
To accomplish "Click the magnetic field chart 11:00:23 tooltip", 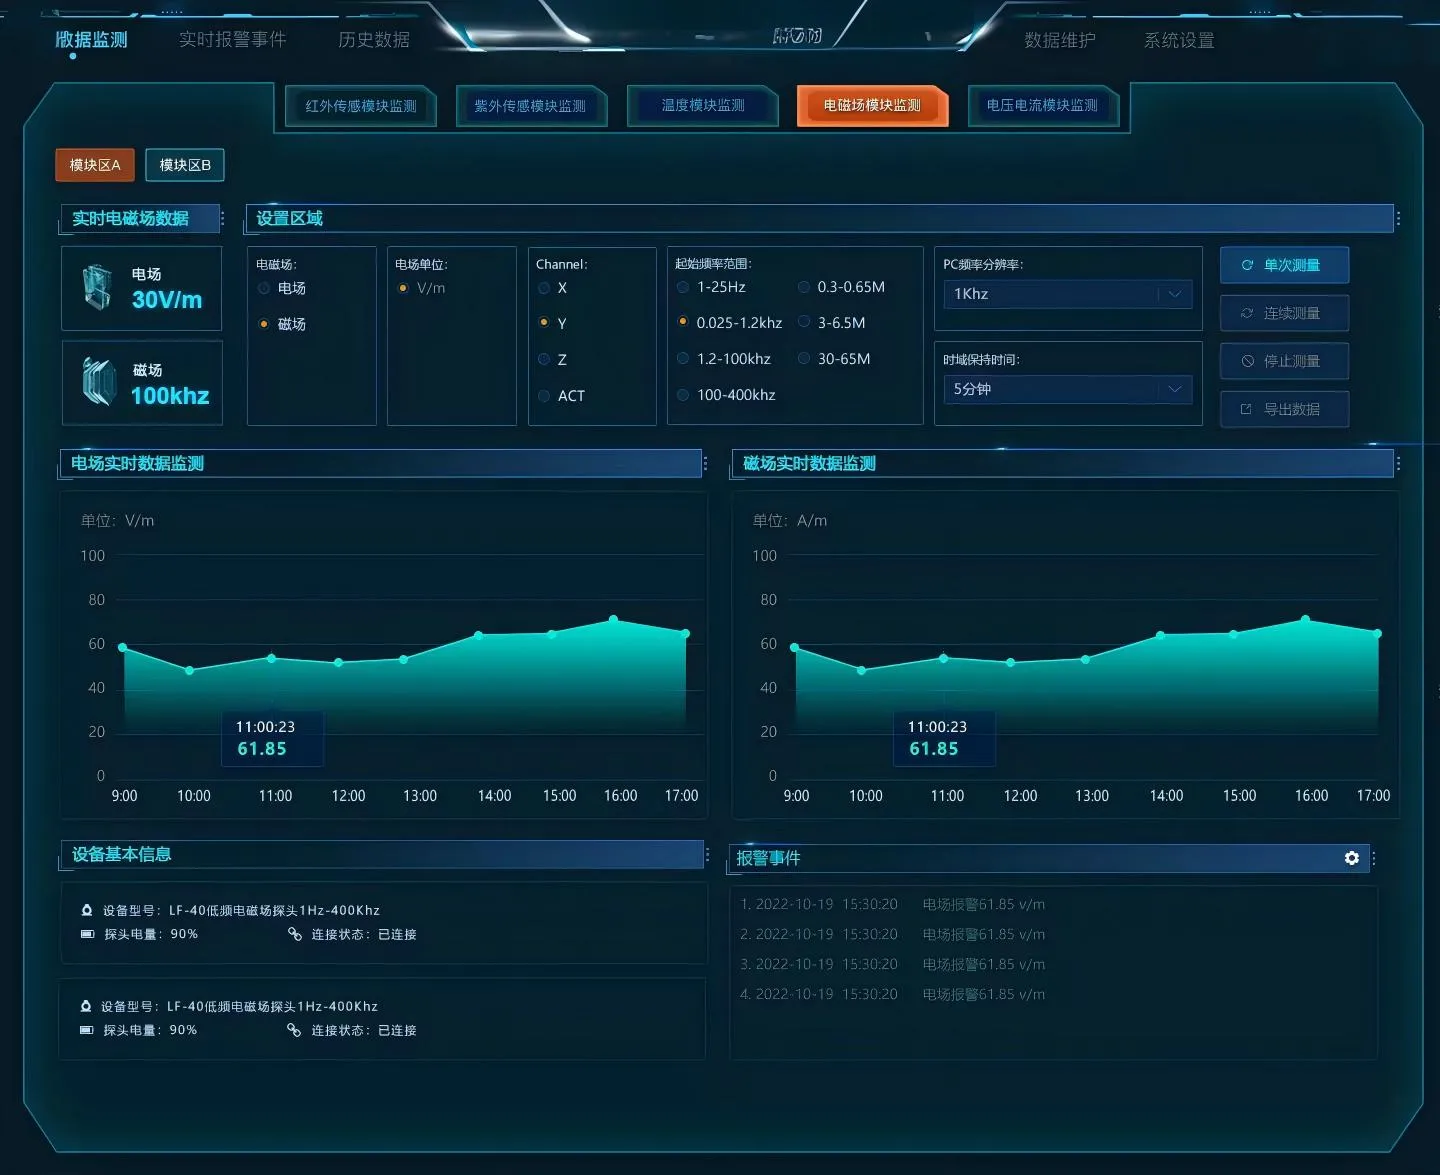I will point(945,738).
